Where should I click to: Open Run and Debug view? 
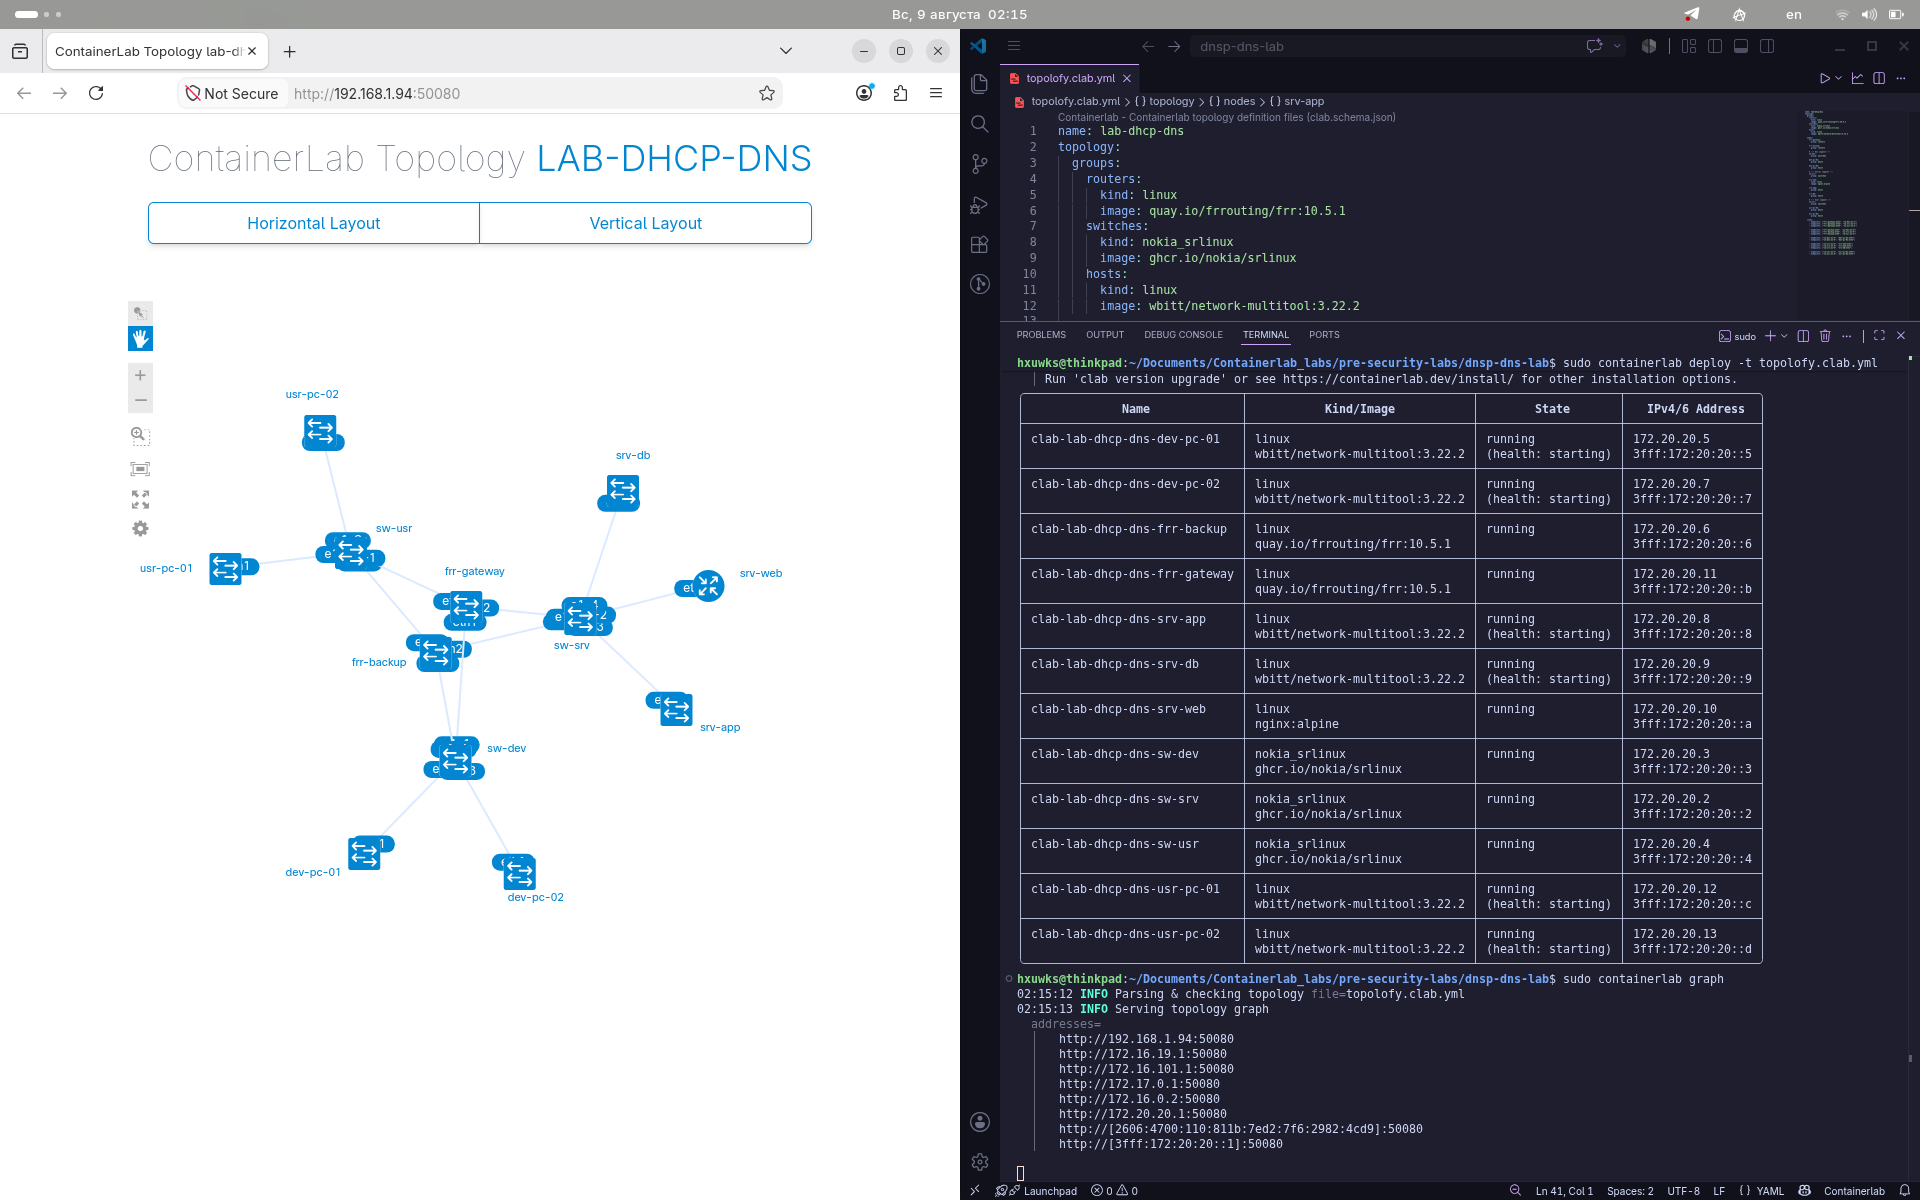click(980, 205)
